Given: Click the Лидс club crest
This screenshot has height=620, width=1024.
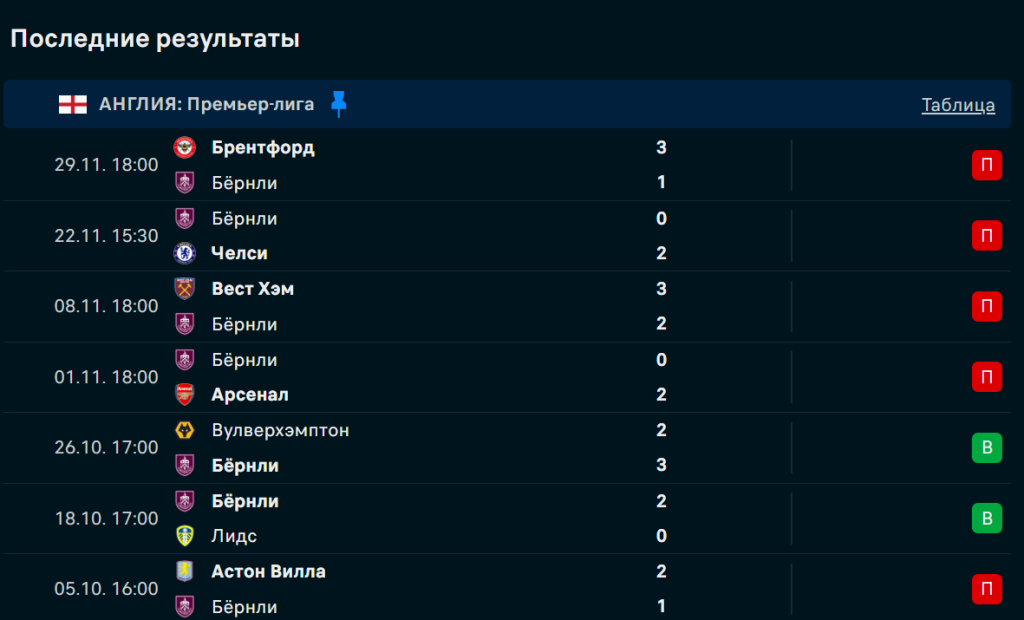Looking at the screenshot, I should click(185, 536).
